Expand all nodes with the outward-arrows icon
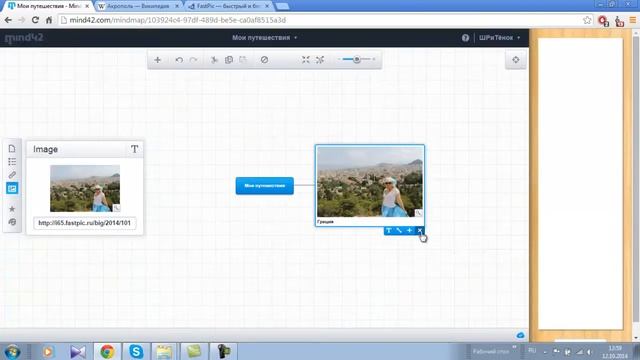 click(x=320, y=60)
